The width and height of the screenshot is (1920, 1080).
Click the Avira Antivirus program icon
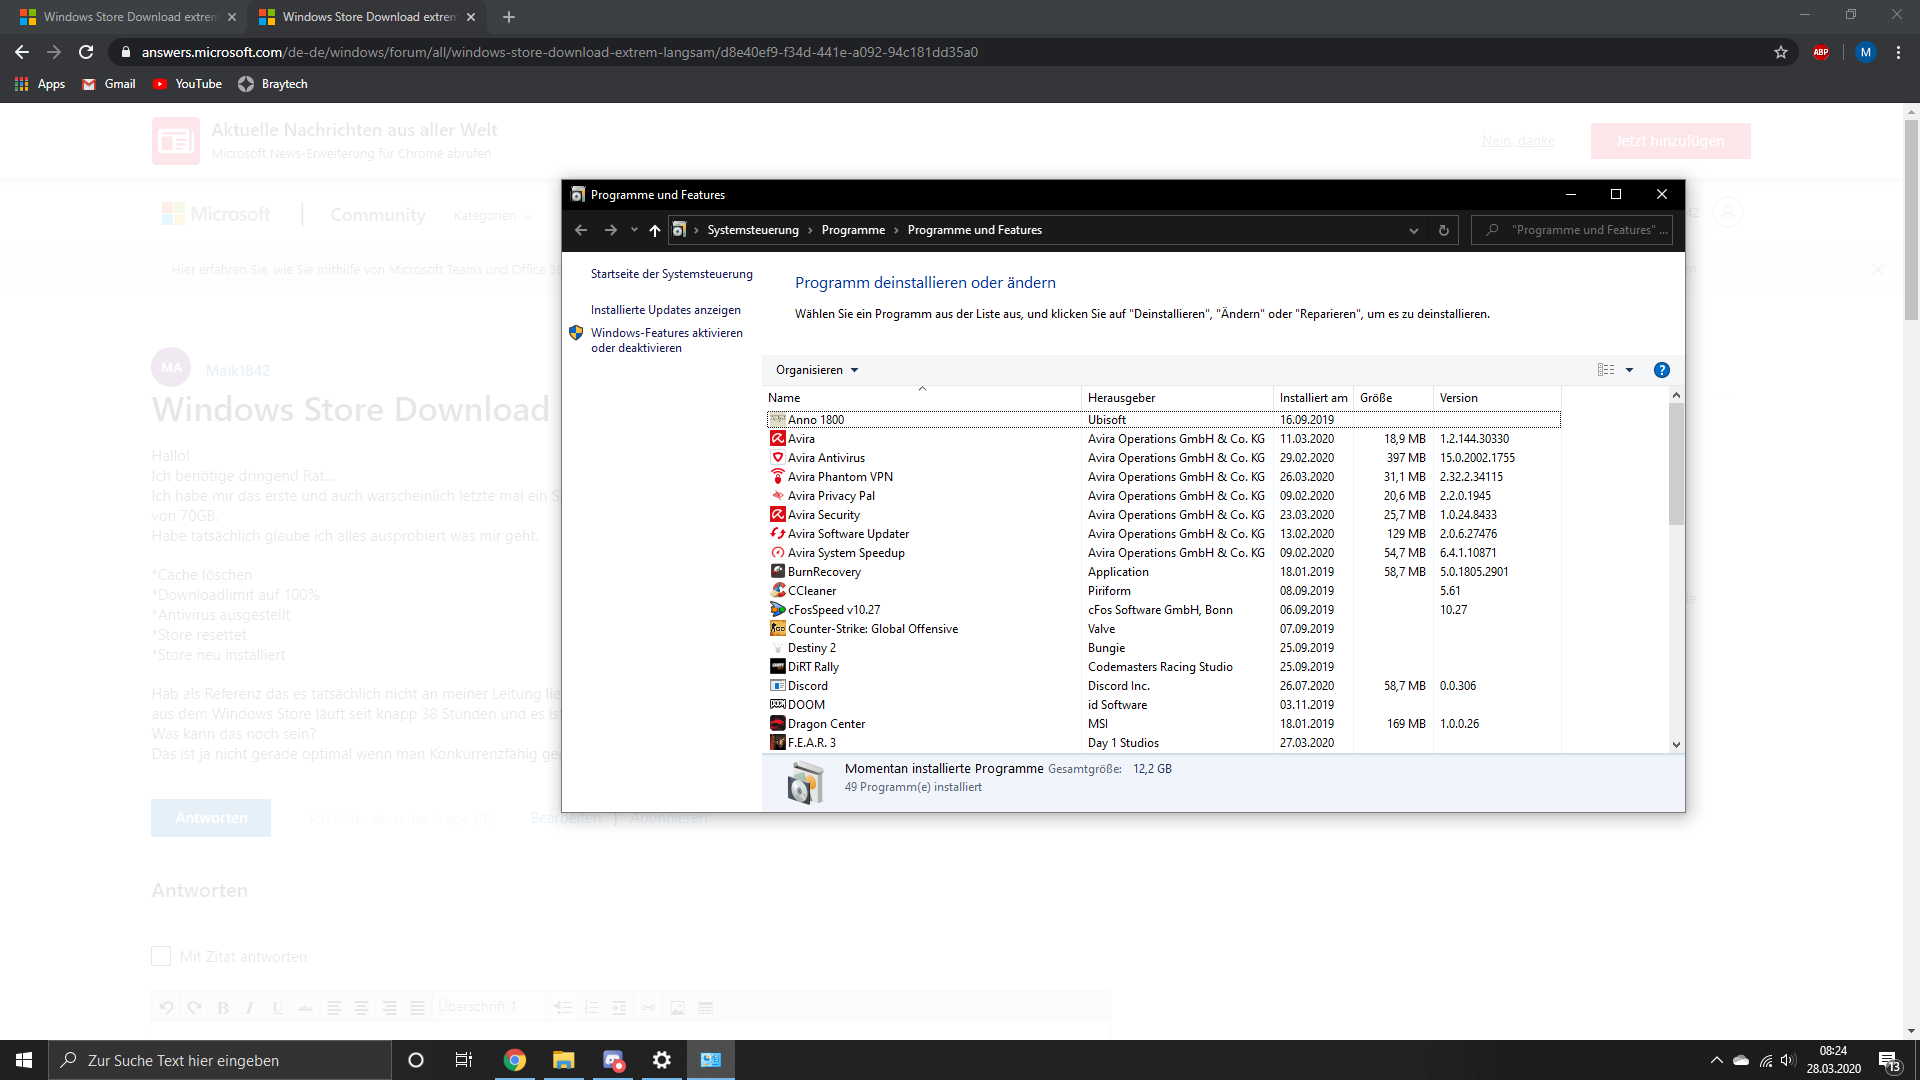(777, 458)
